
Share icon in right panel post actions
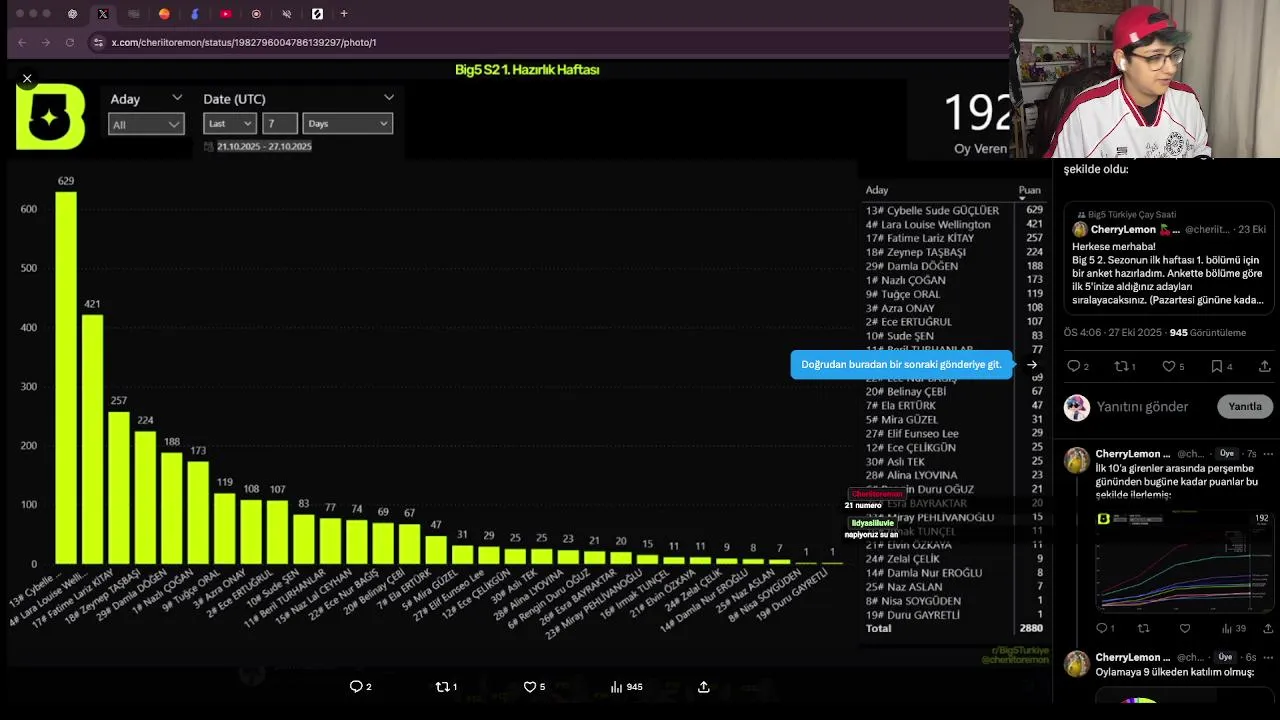coord(1265,367)
